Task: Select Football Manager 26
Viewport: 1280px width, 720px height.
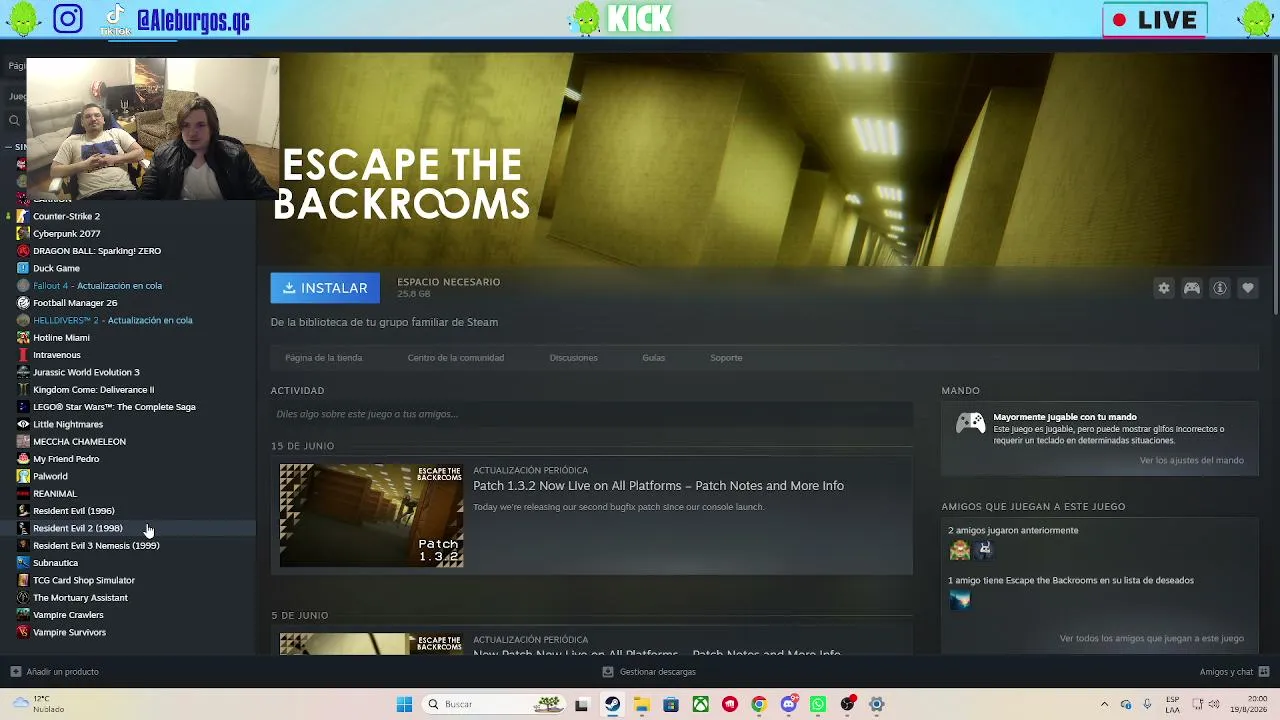Action: click(75, 303)
